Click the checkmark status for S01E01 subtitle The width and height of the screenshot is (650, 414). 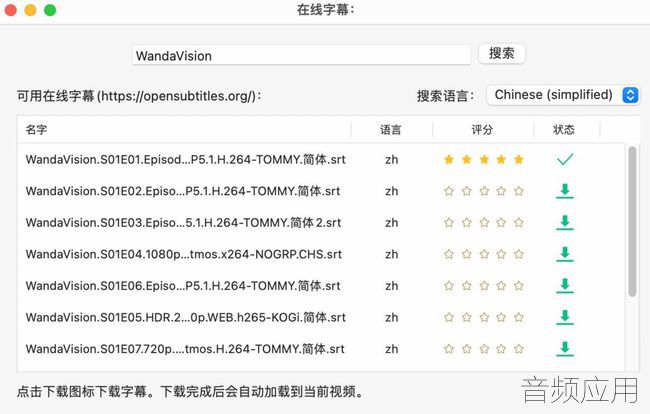(x=565, y=159)
